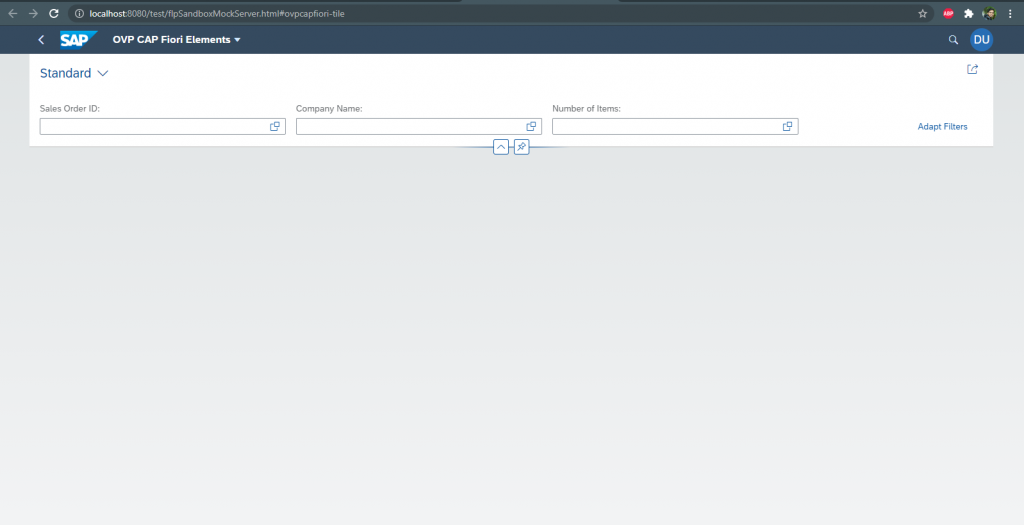1024x525 pixels.
Task: Open value help for Sales Order ID
Action: tap(275, 127)
